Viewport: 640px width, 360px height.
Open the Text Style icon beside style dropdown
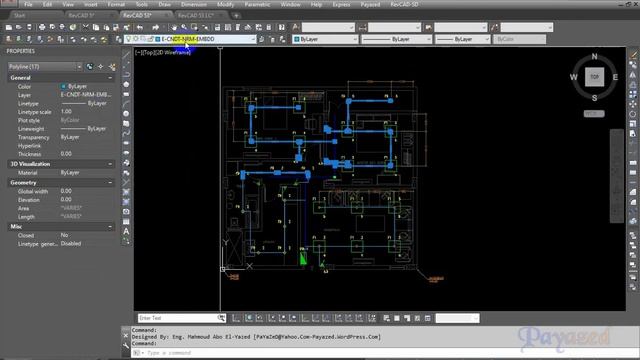296,27
